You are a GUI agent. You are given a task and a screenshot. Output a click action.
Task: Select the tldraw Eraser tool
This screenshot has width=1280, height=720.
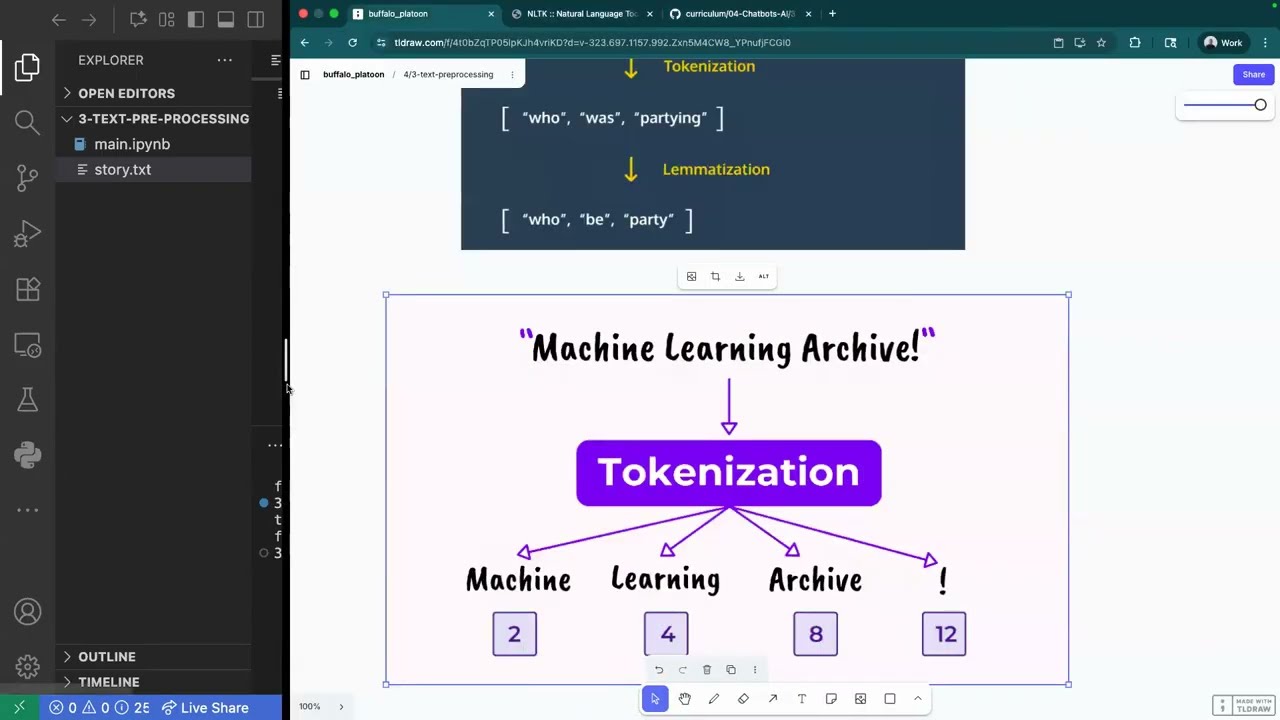tap(743, 699)
